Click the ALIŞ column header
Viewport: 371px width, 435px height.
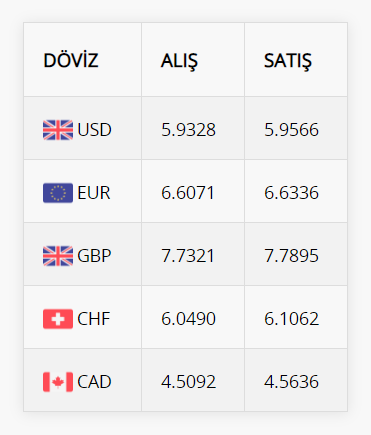click(179, 61)
